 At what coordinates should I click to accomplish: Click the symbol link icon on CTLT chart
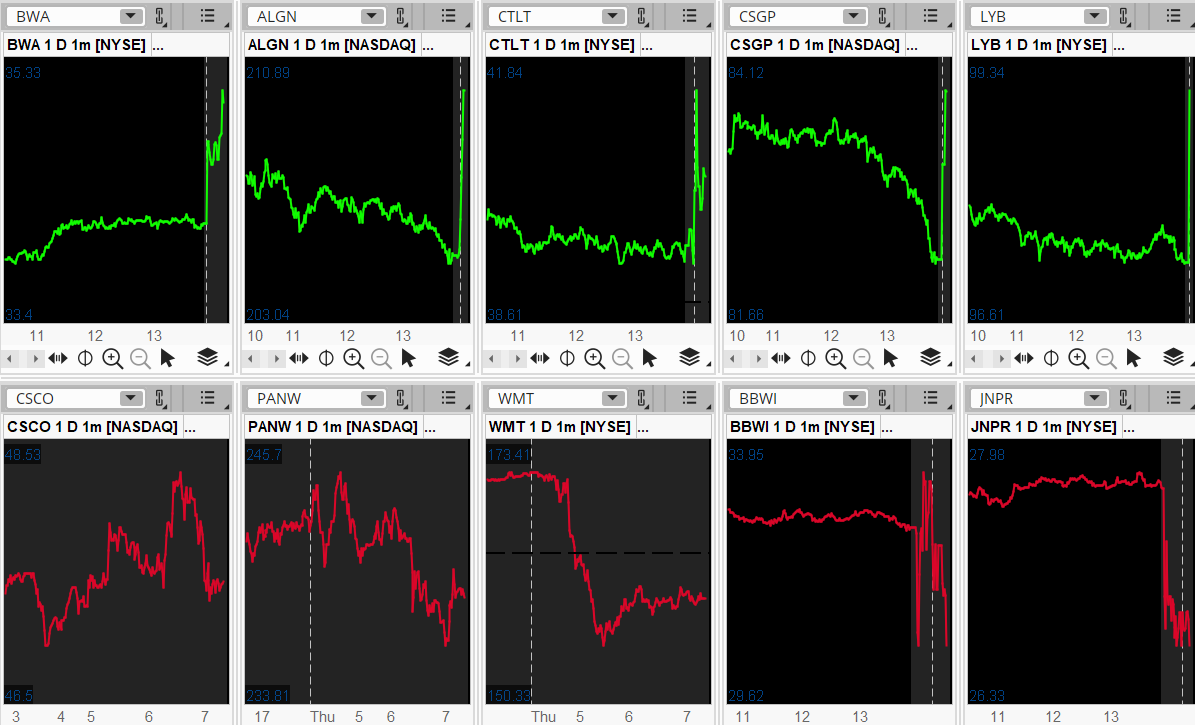(x=642, y=16)
